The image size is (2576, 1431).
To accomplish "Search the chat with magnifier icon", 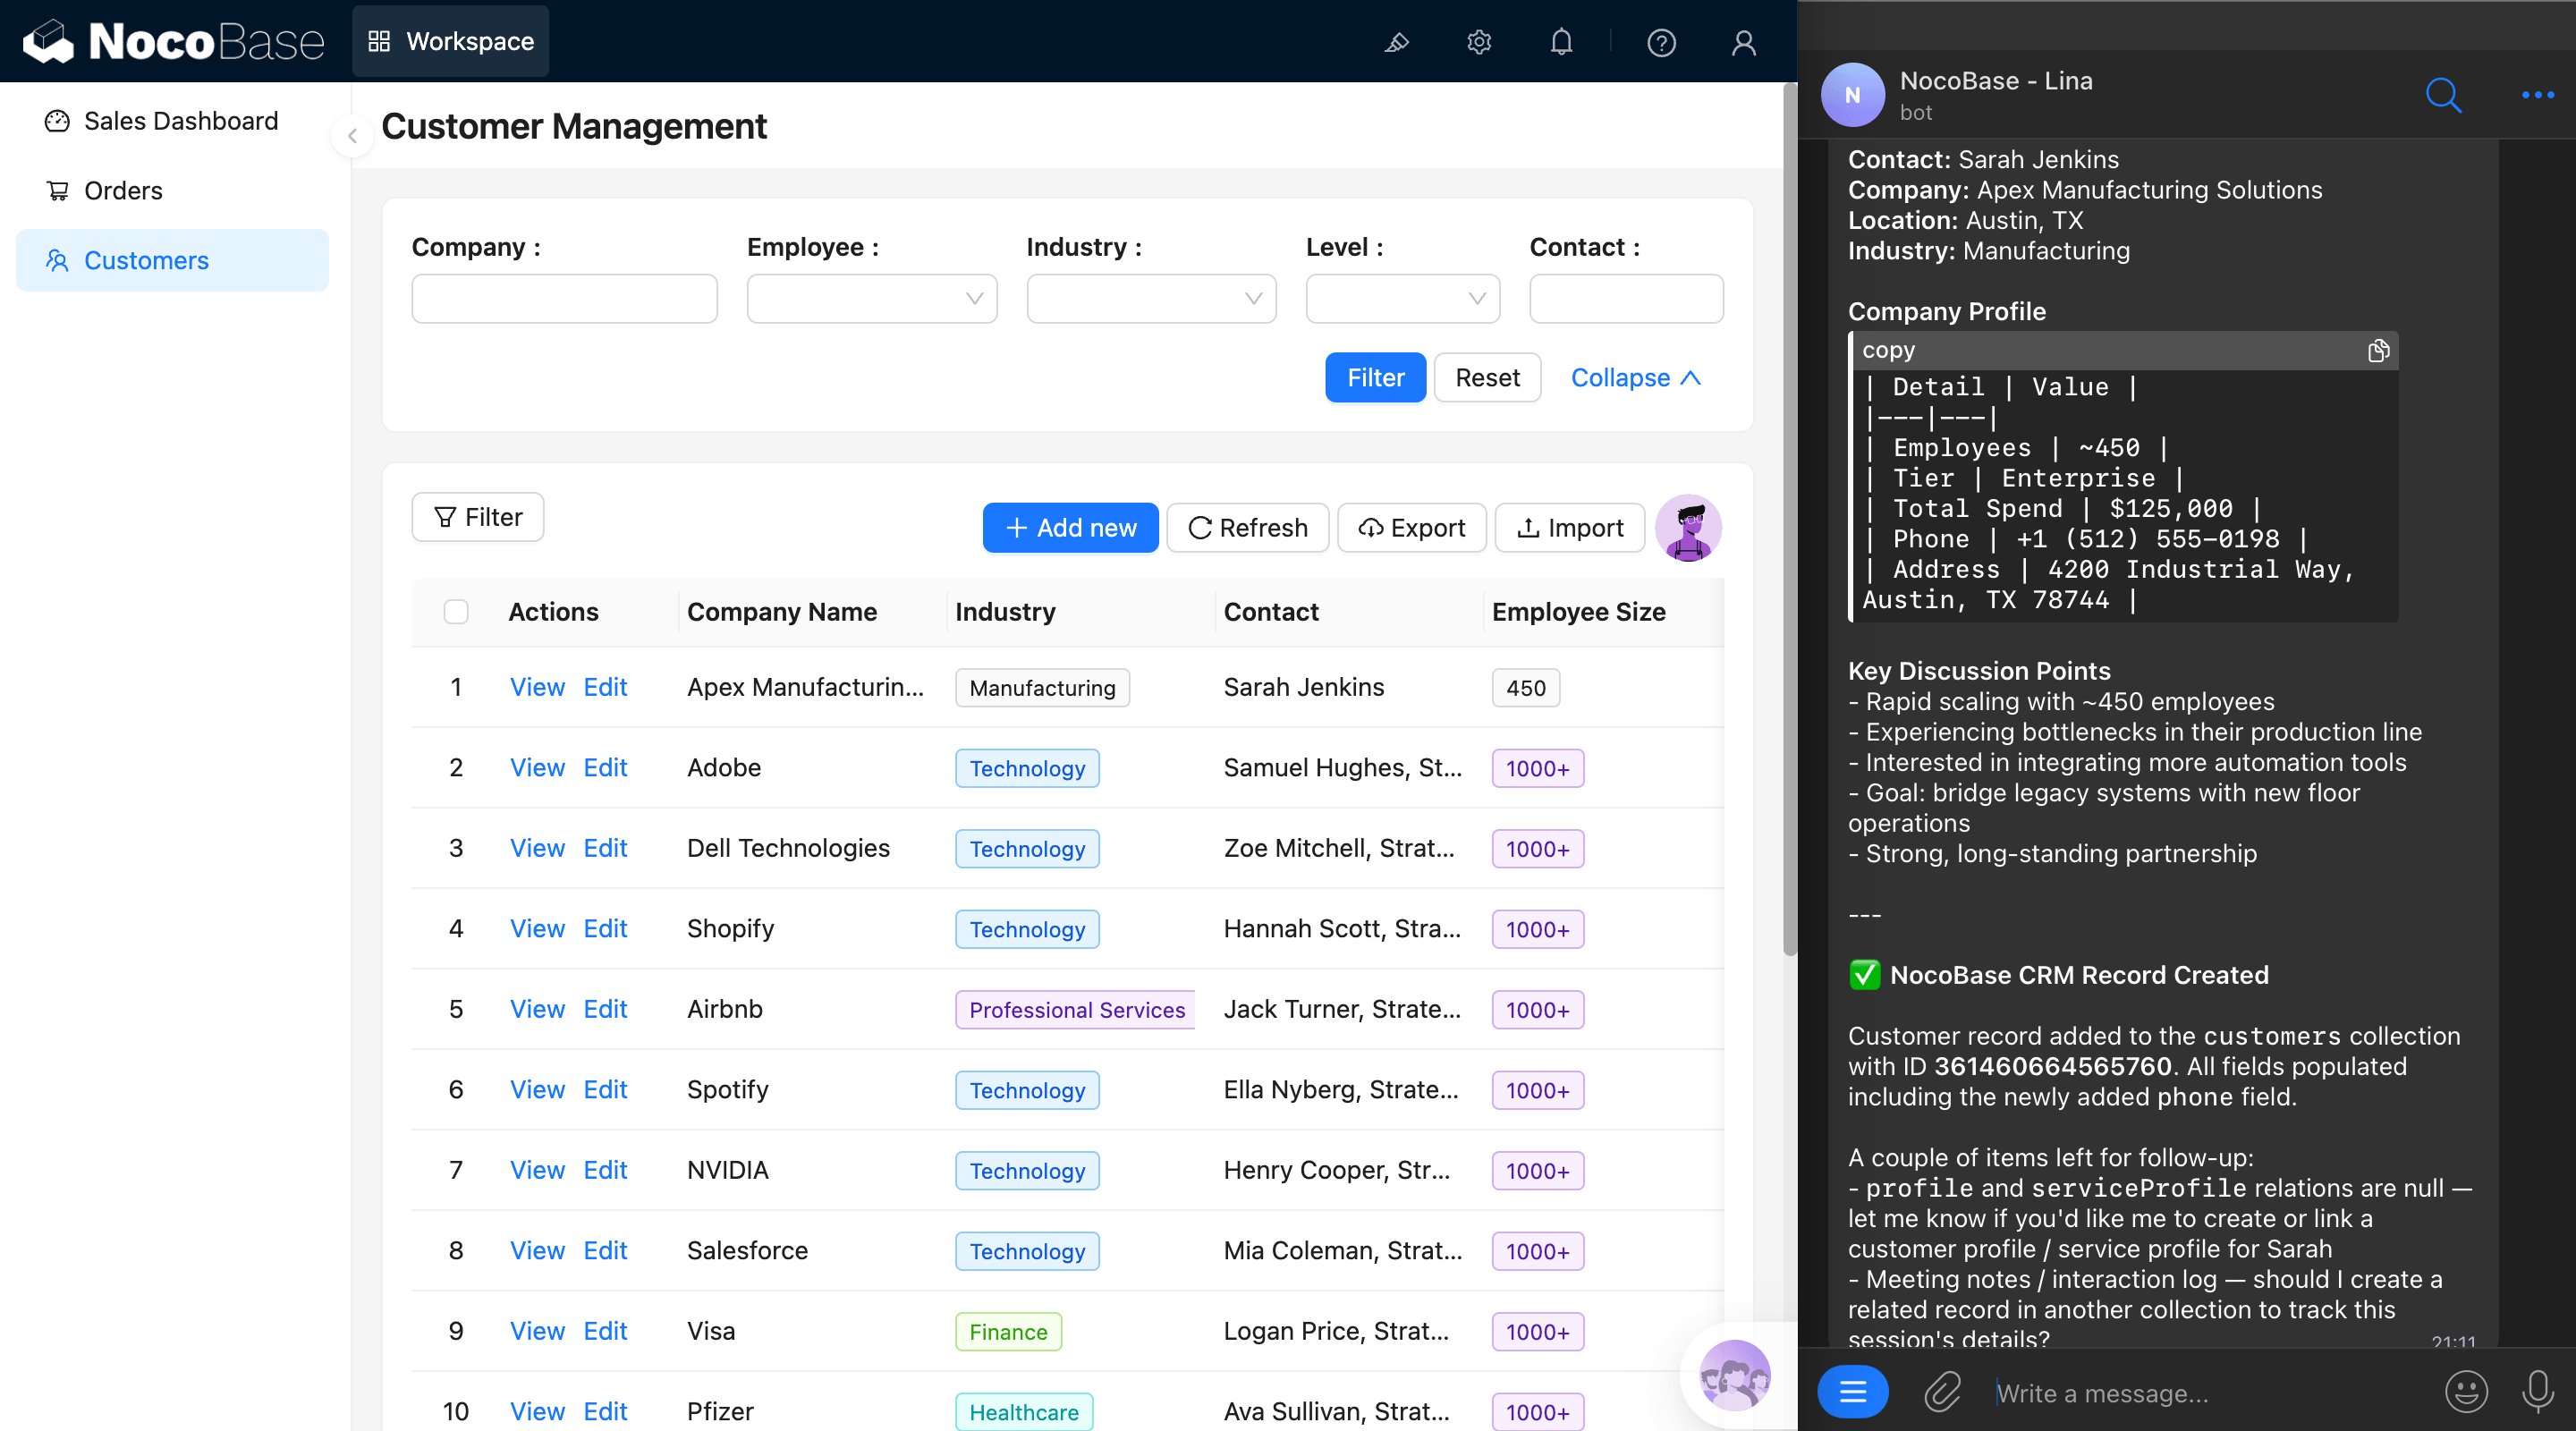I will tap(2443, 95).
